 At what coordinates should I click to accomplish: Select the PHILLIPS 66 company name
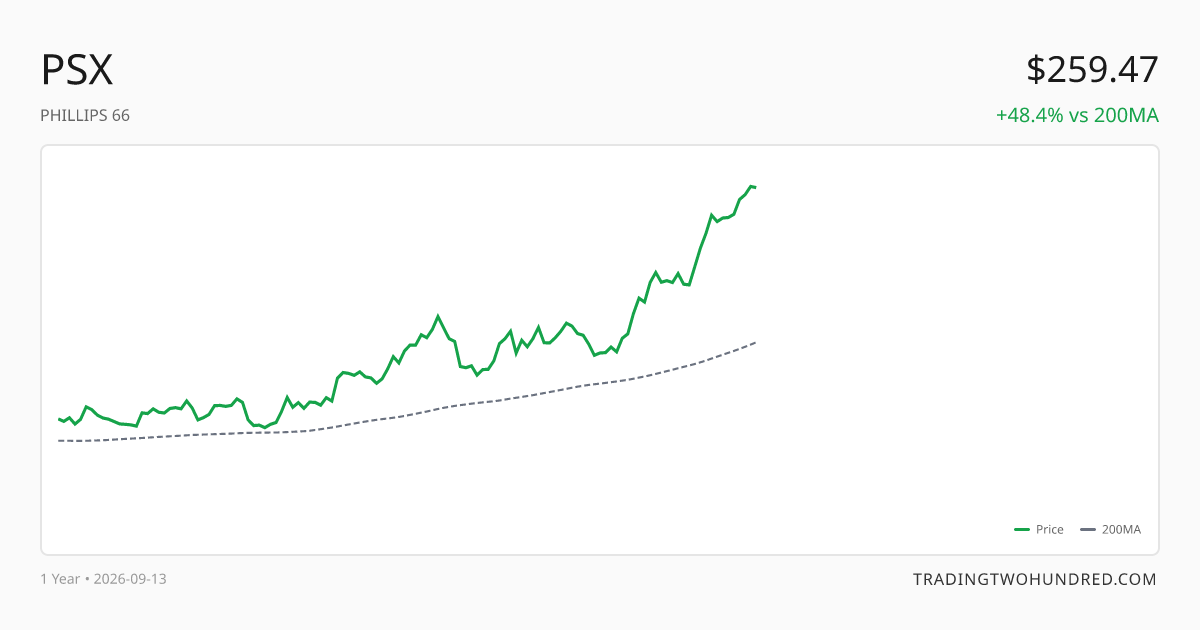[85, 115]
